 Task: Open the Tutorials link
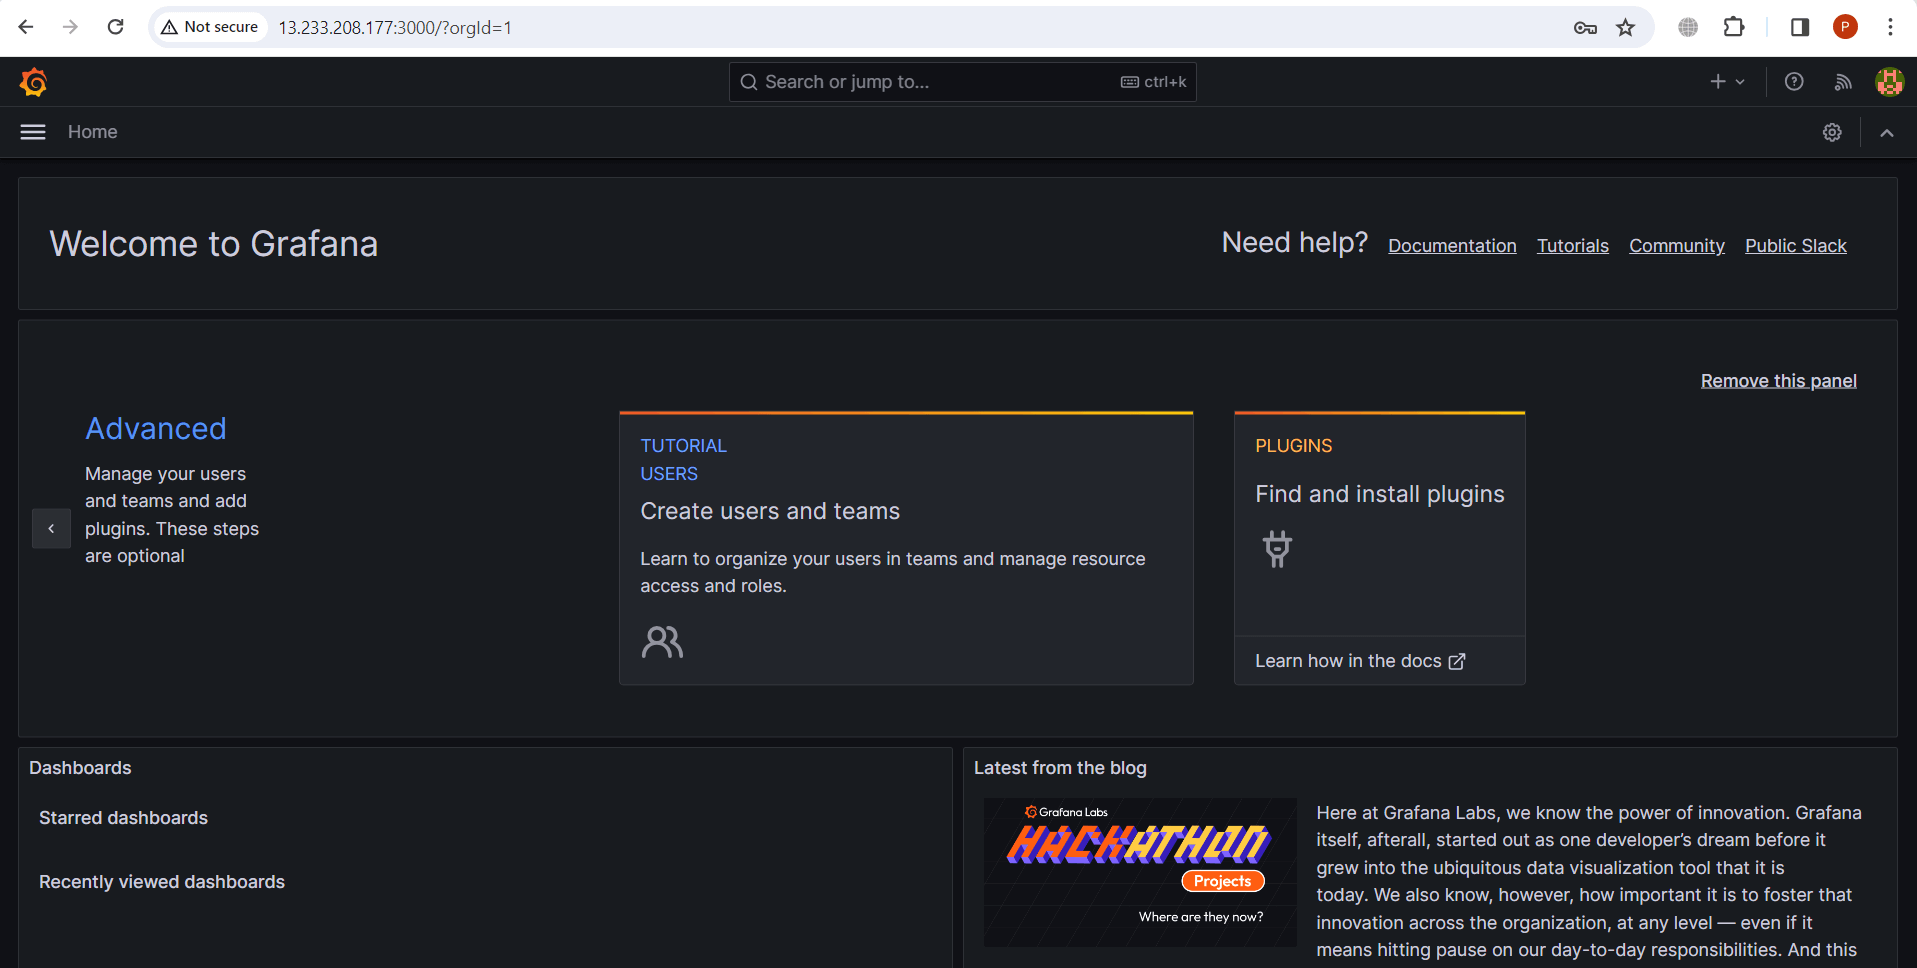(1573, 246)
